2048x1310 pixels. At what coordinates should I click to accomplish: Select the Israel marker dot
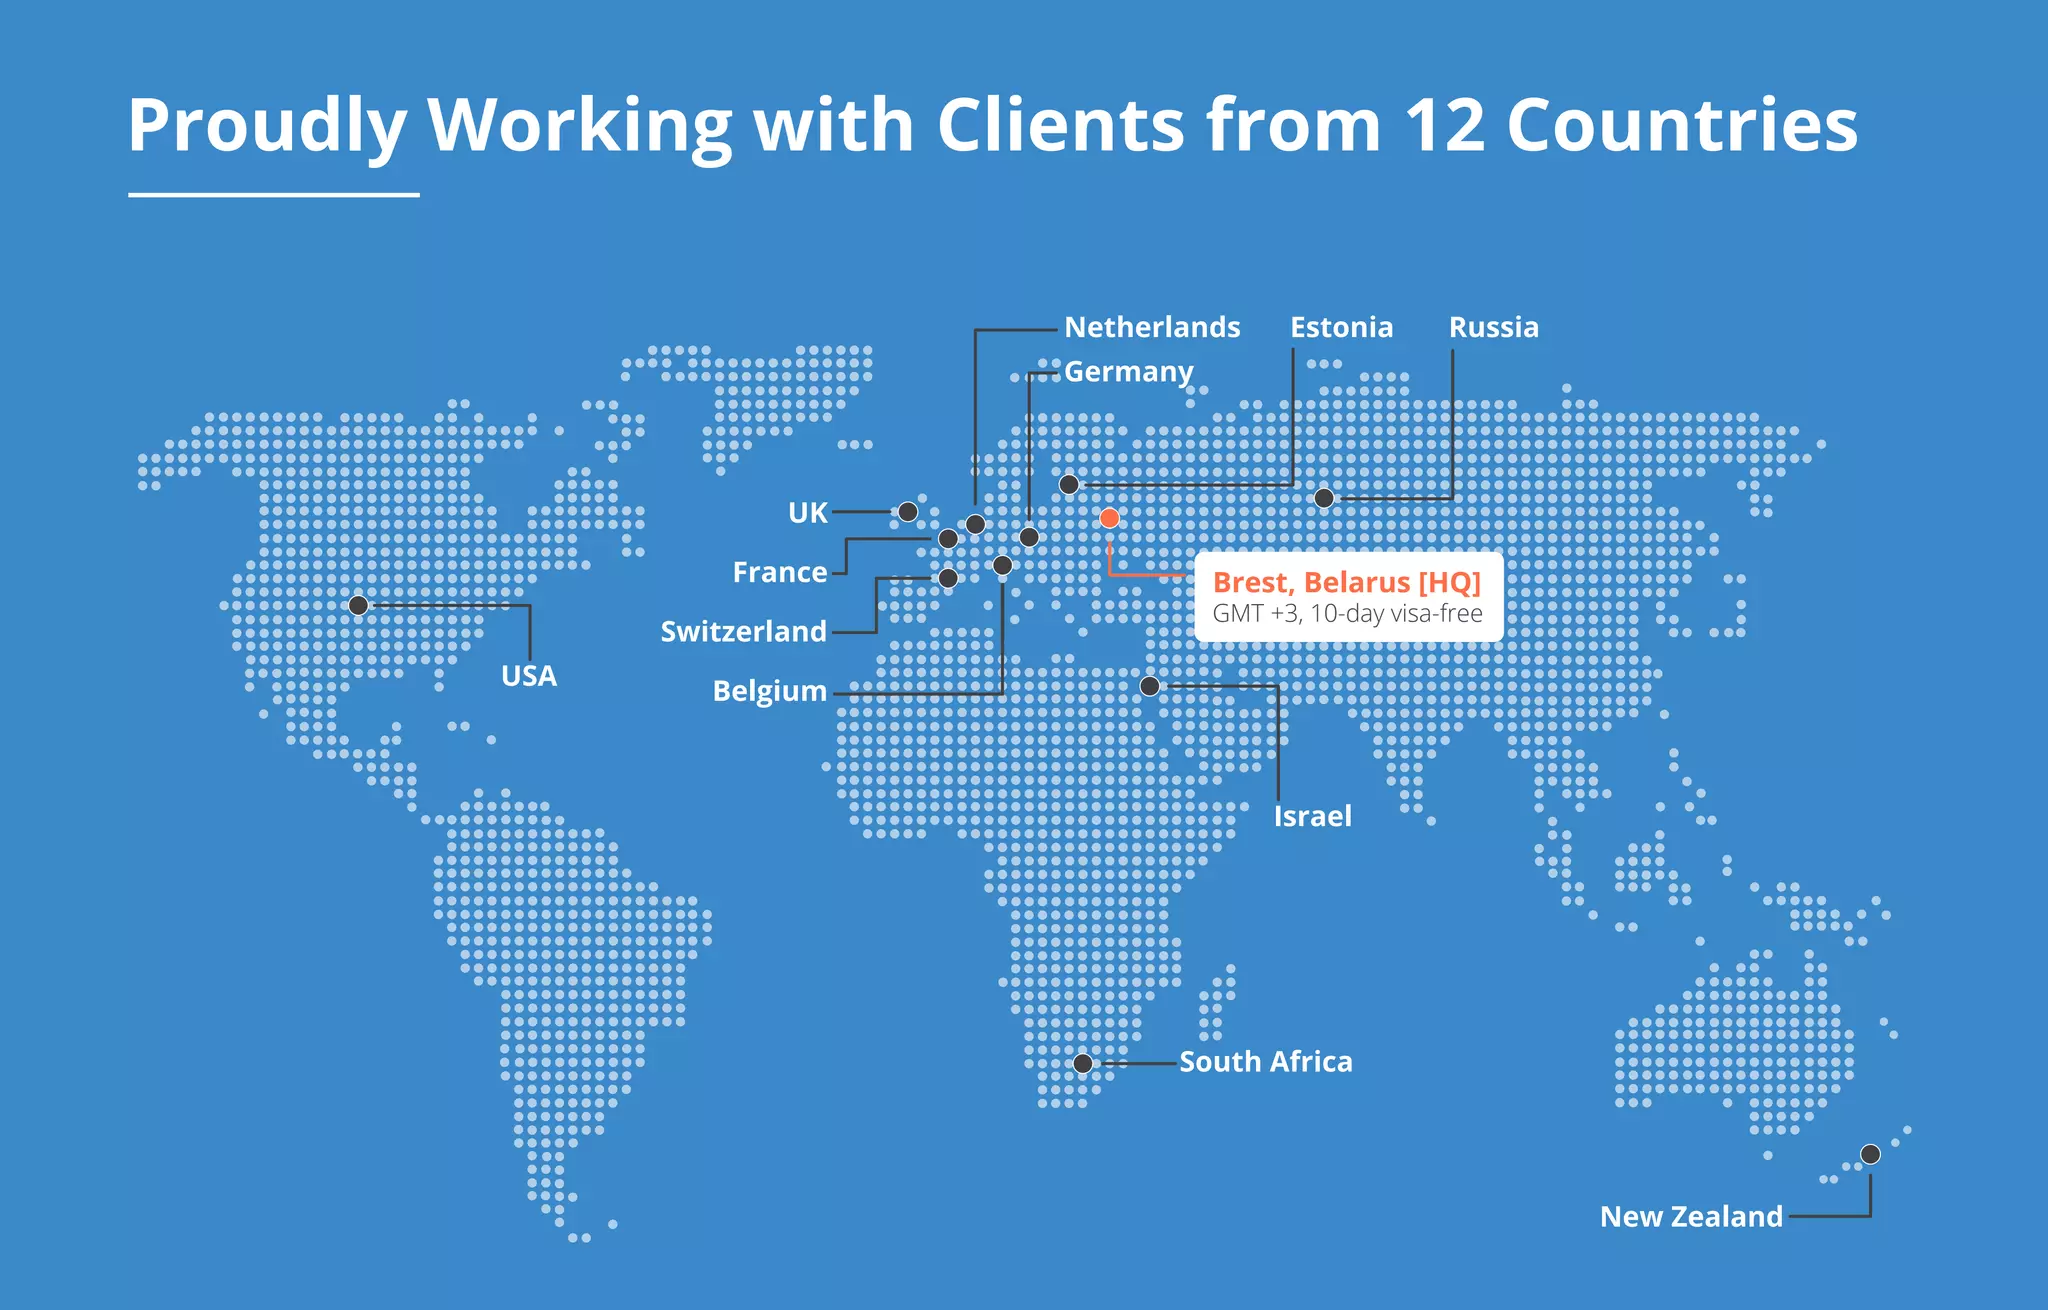point(1150,686)
